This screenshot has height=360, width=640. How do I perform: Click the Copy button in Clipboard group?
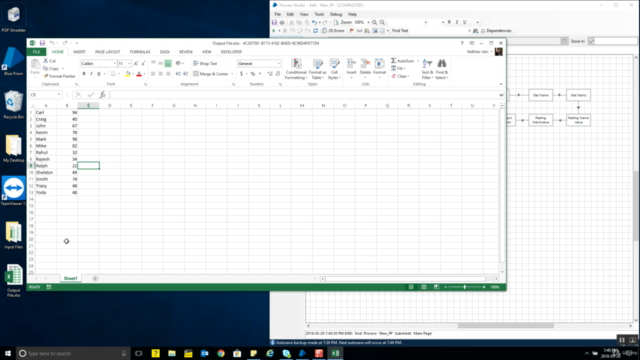(x=51, y=69)
